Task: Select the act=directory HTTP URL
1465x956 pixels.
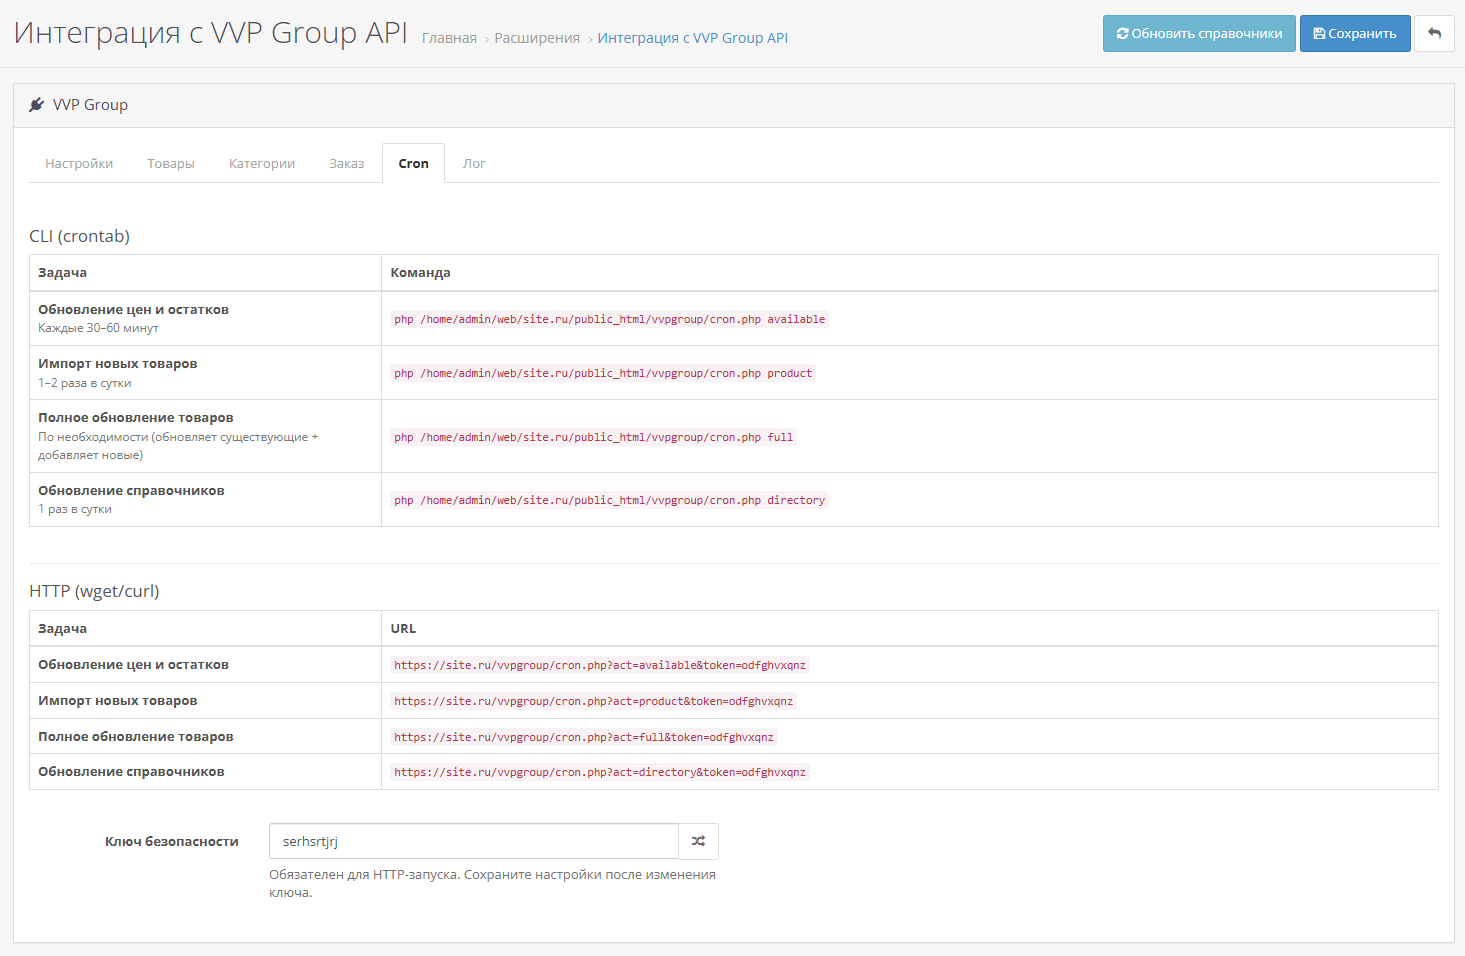Action: (x=600, y=772)
